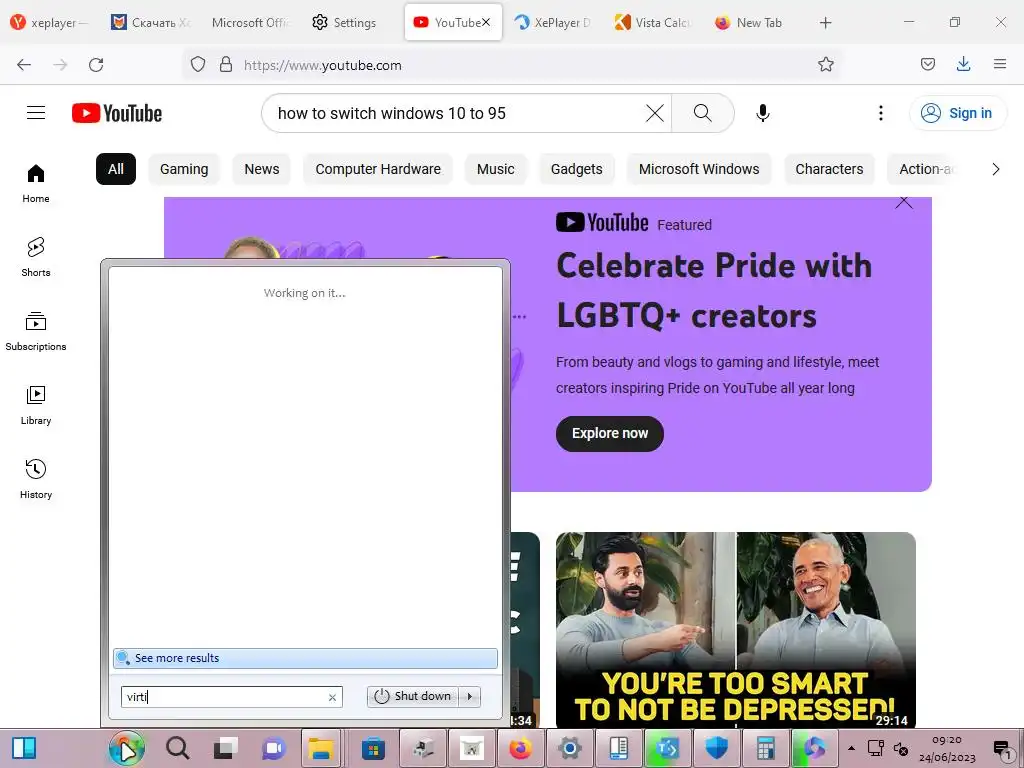1024x768 pixels.
Task: Select the Characters filter chip
Action: 829,169
